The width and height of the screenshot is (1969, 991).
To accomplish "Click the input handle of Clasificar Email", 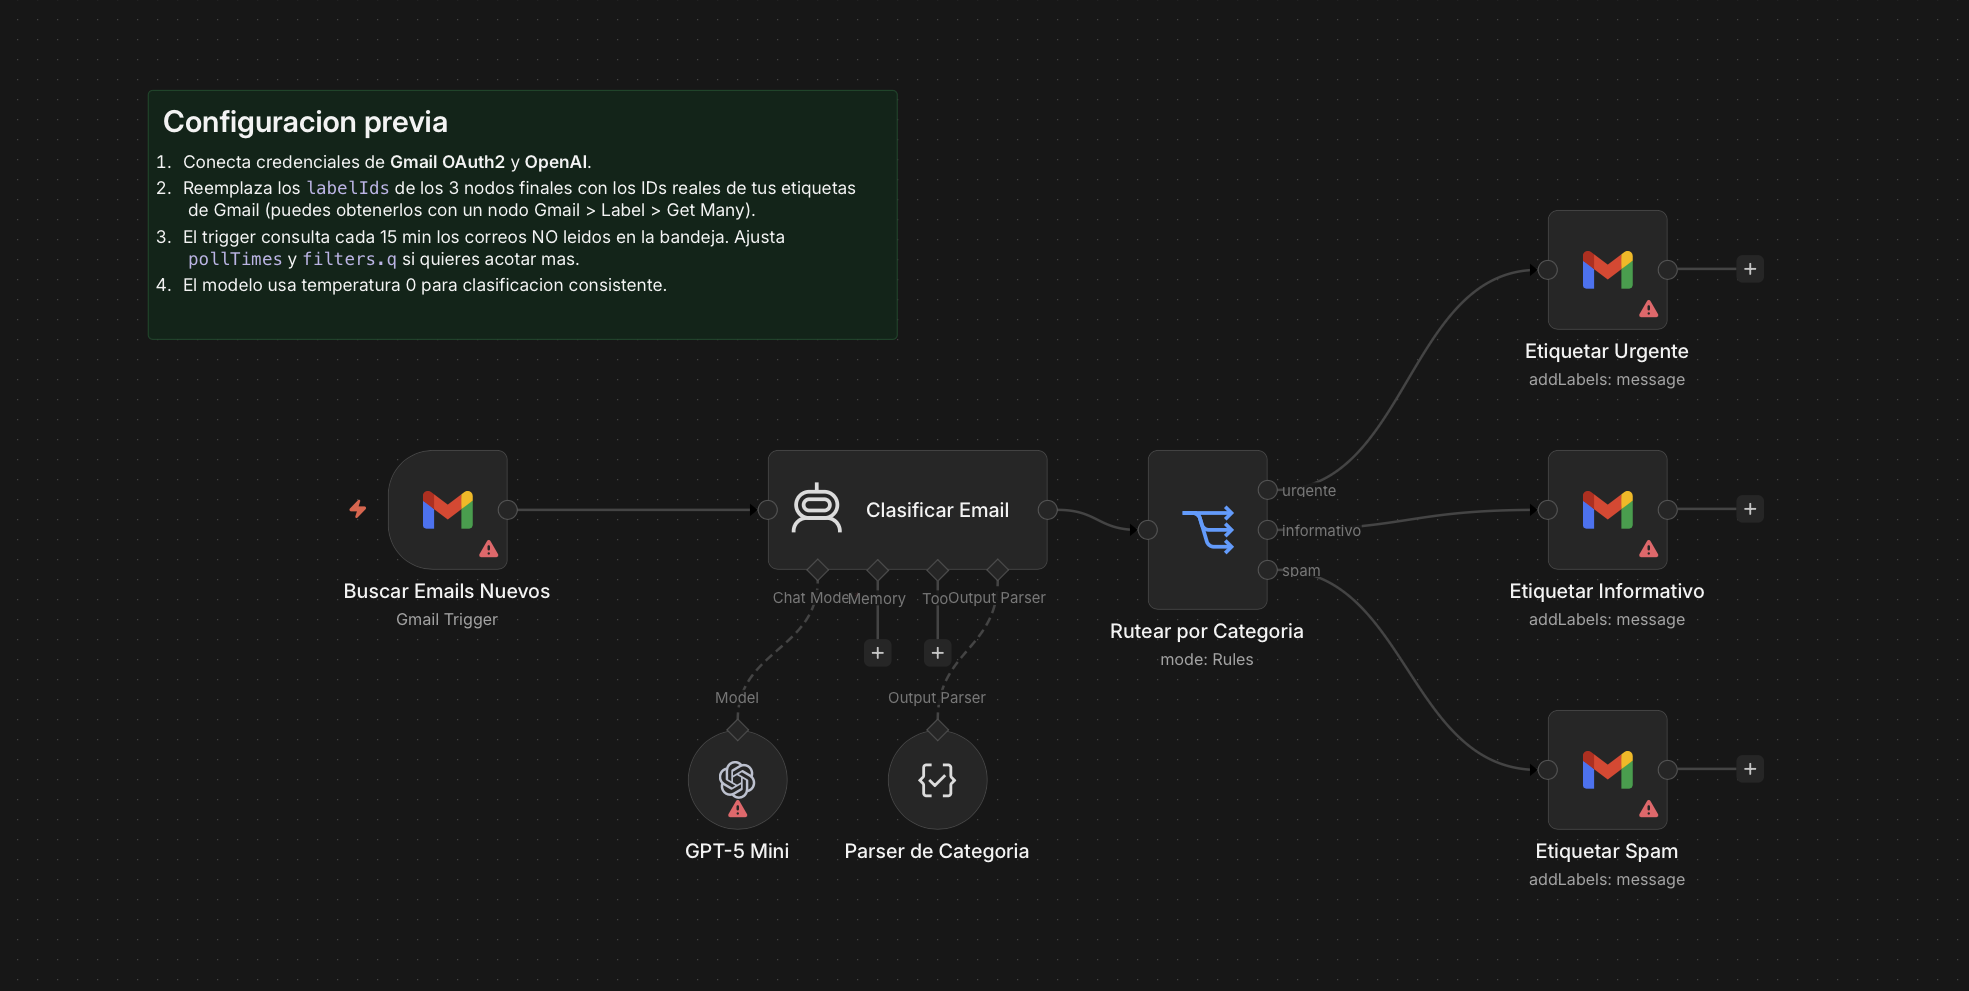I will [768, 510].
